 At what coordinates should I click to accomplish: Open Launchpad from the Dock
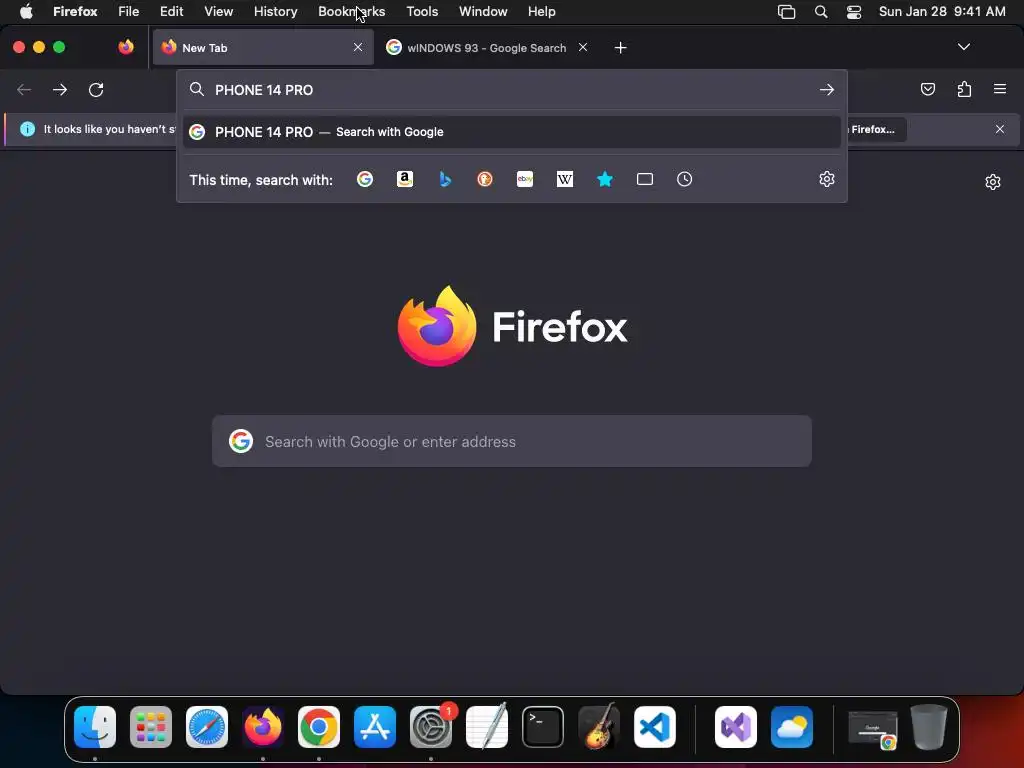click(151, 727)
